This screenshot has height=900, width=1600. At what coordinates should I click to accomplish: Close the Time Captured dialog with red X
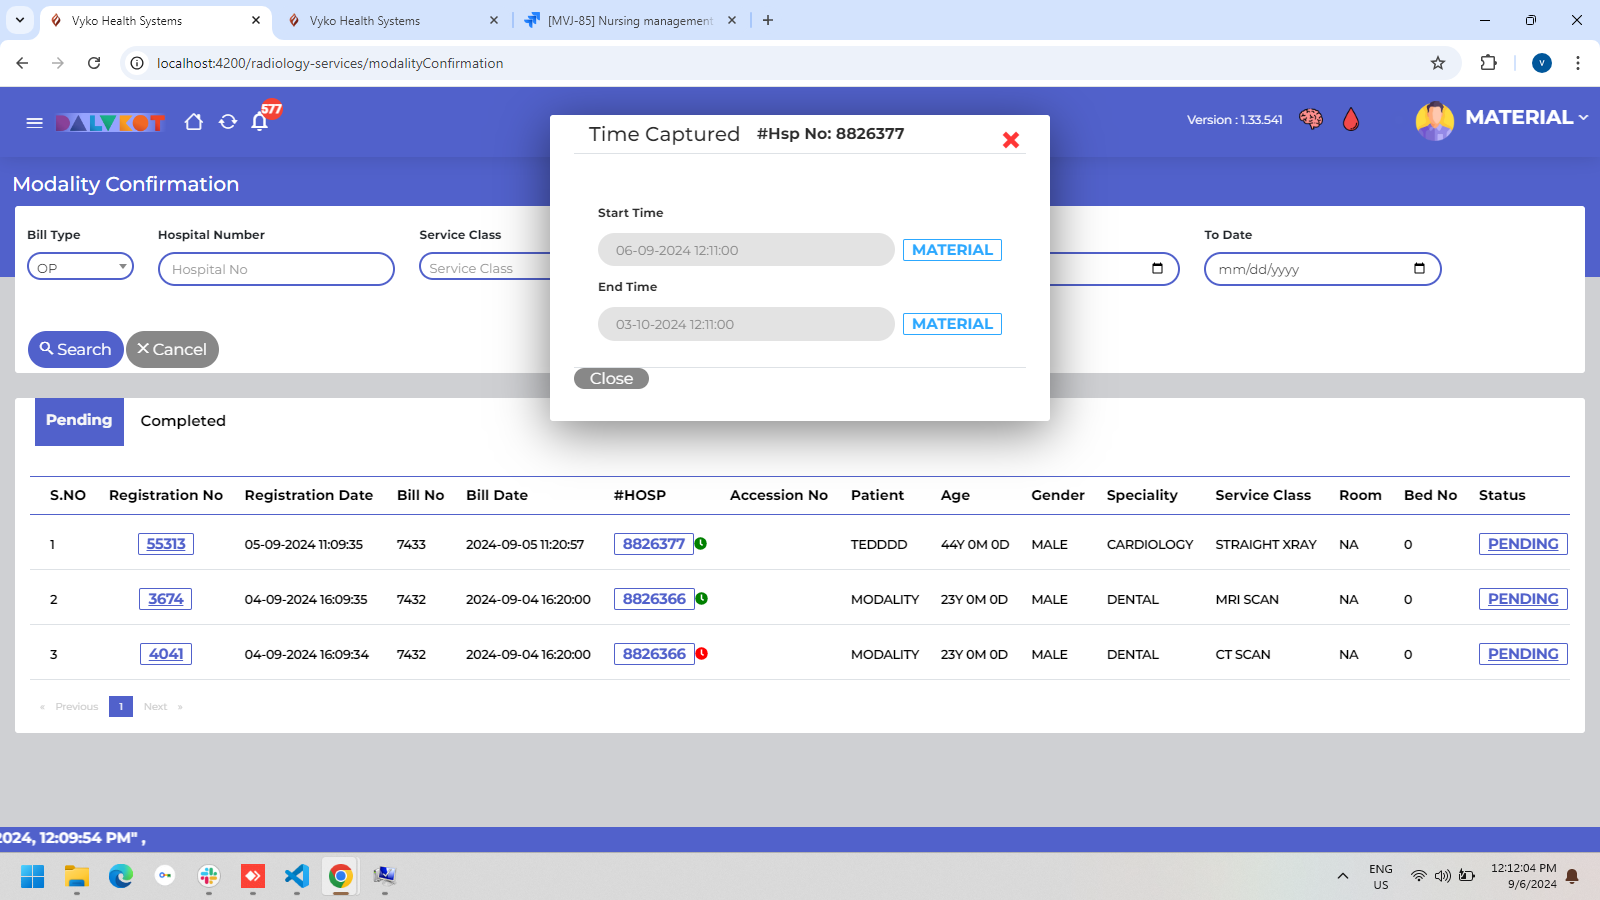[1010, 140]
